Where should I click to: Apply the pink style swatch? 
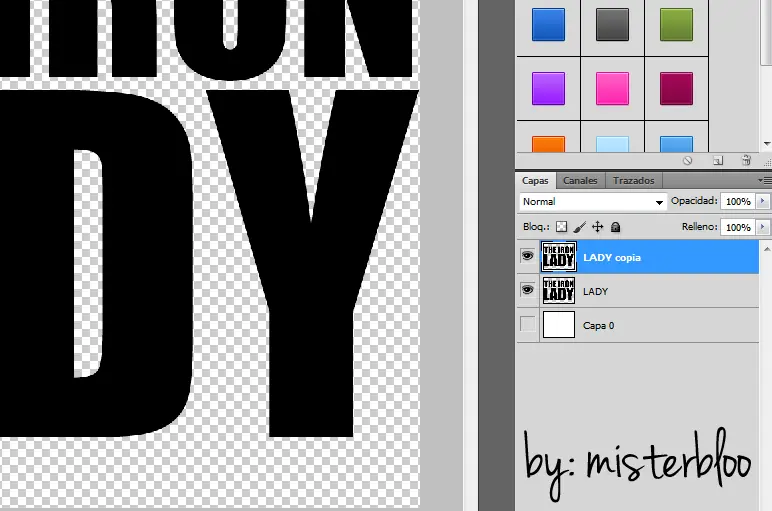point(612,89)
